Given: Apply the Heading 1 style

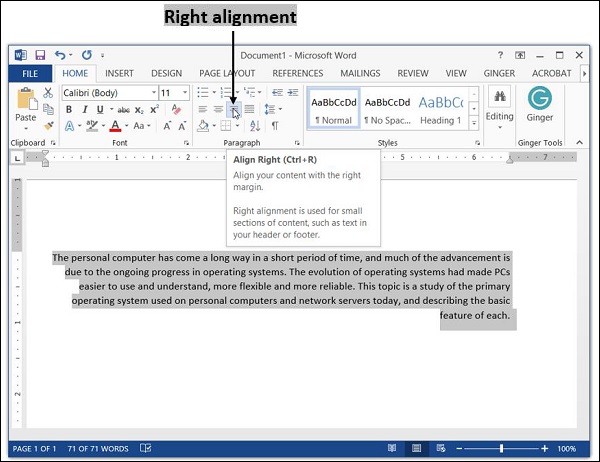Looking at the screenshot, I should tap(441, 109).
